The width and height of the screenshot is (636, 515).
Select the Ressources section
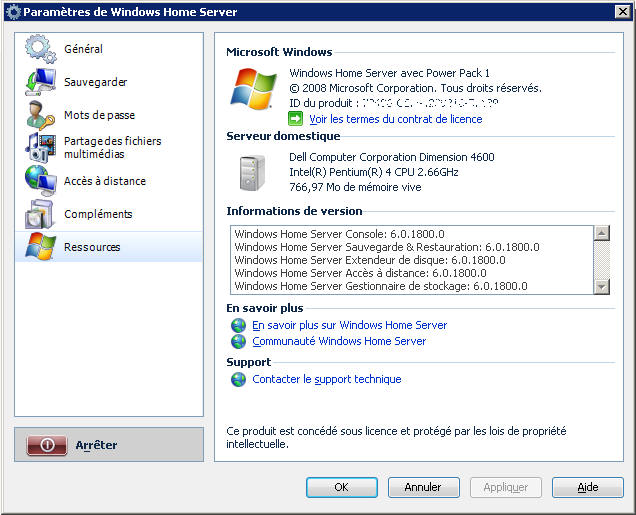click(109, 247)
